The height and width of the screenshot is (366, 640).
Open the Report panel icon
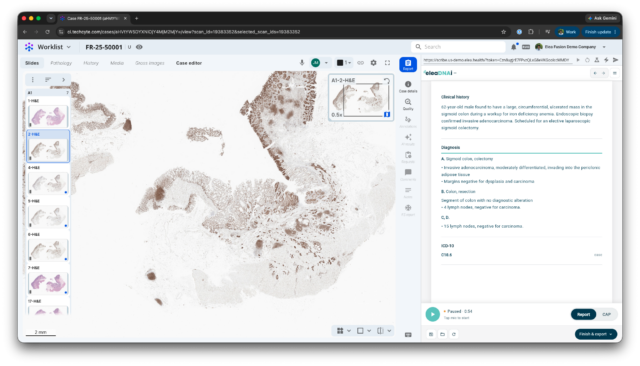(x=408, y=64)
